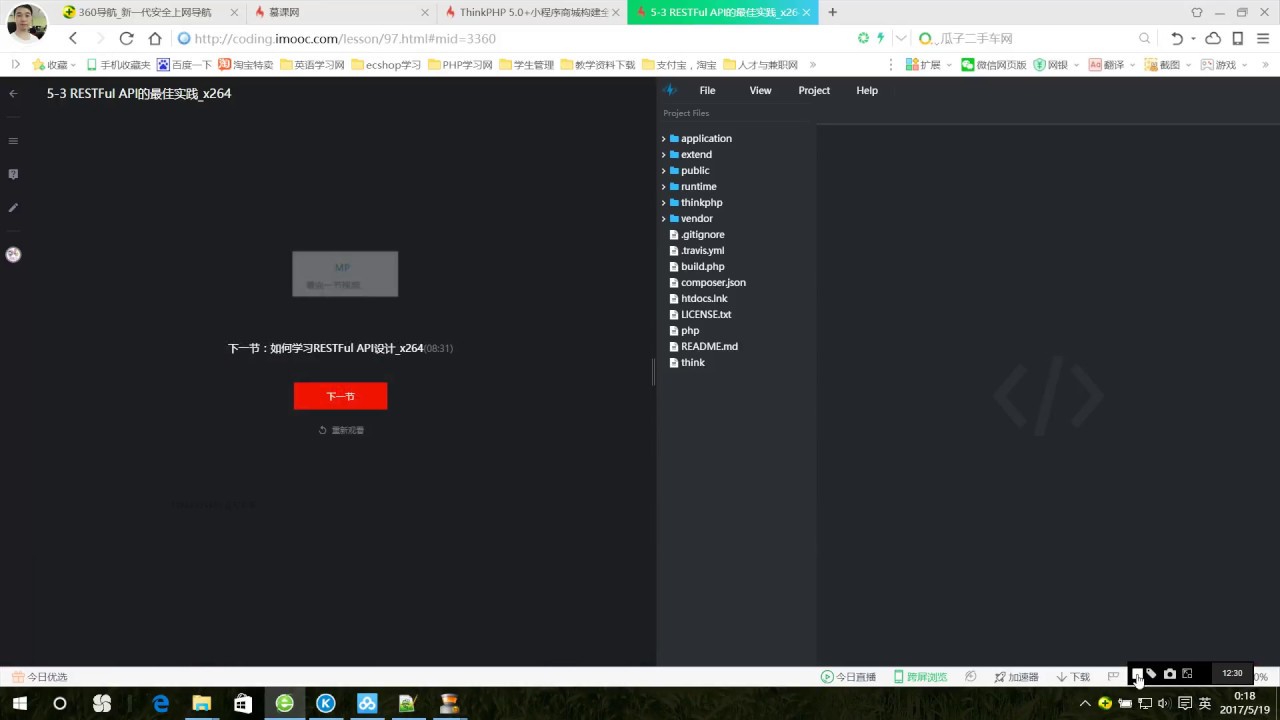The height and width of the screenshot is (720, 1280).
Task: Click the volume icon in system tray
Action: tap(1164, 703)
